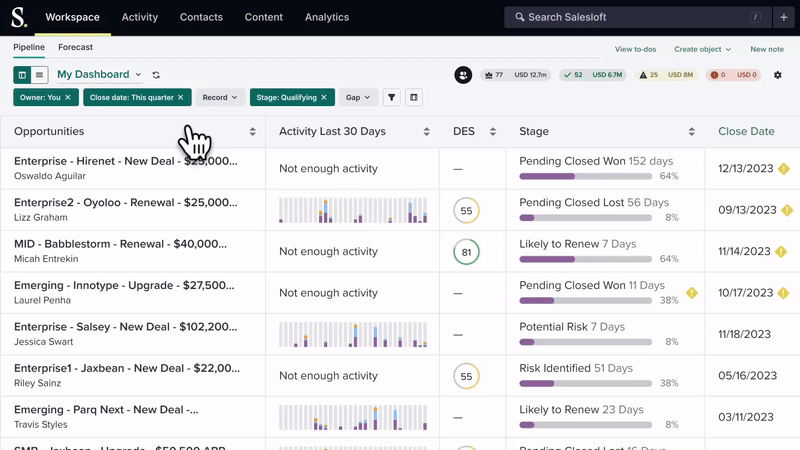The height and width of the screenshot is (450, 800).
Task: Click Oyoloo stage progress bar 8%
Action: pyautogui.click(x=586, y=218)
